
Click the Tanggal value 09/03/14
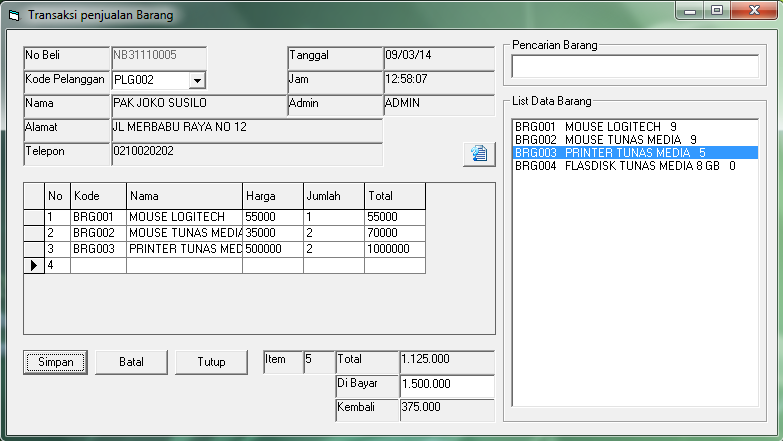[439, 58]
